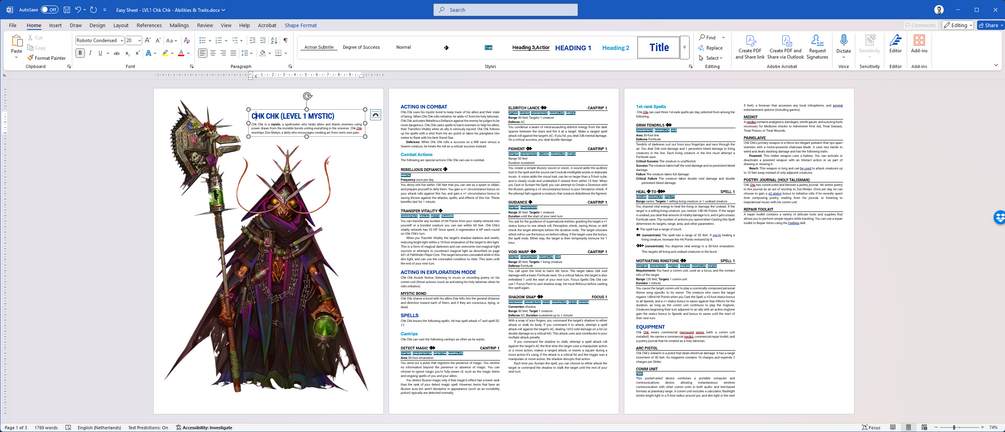1005x432 pixels.
Task: Collapse the ribbon with the chevron
Action: (995, 66)
